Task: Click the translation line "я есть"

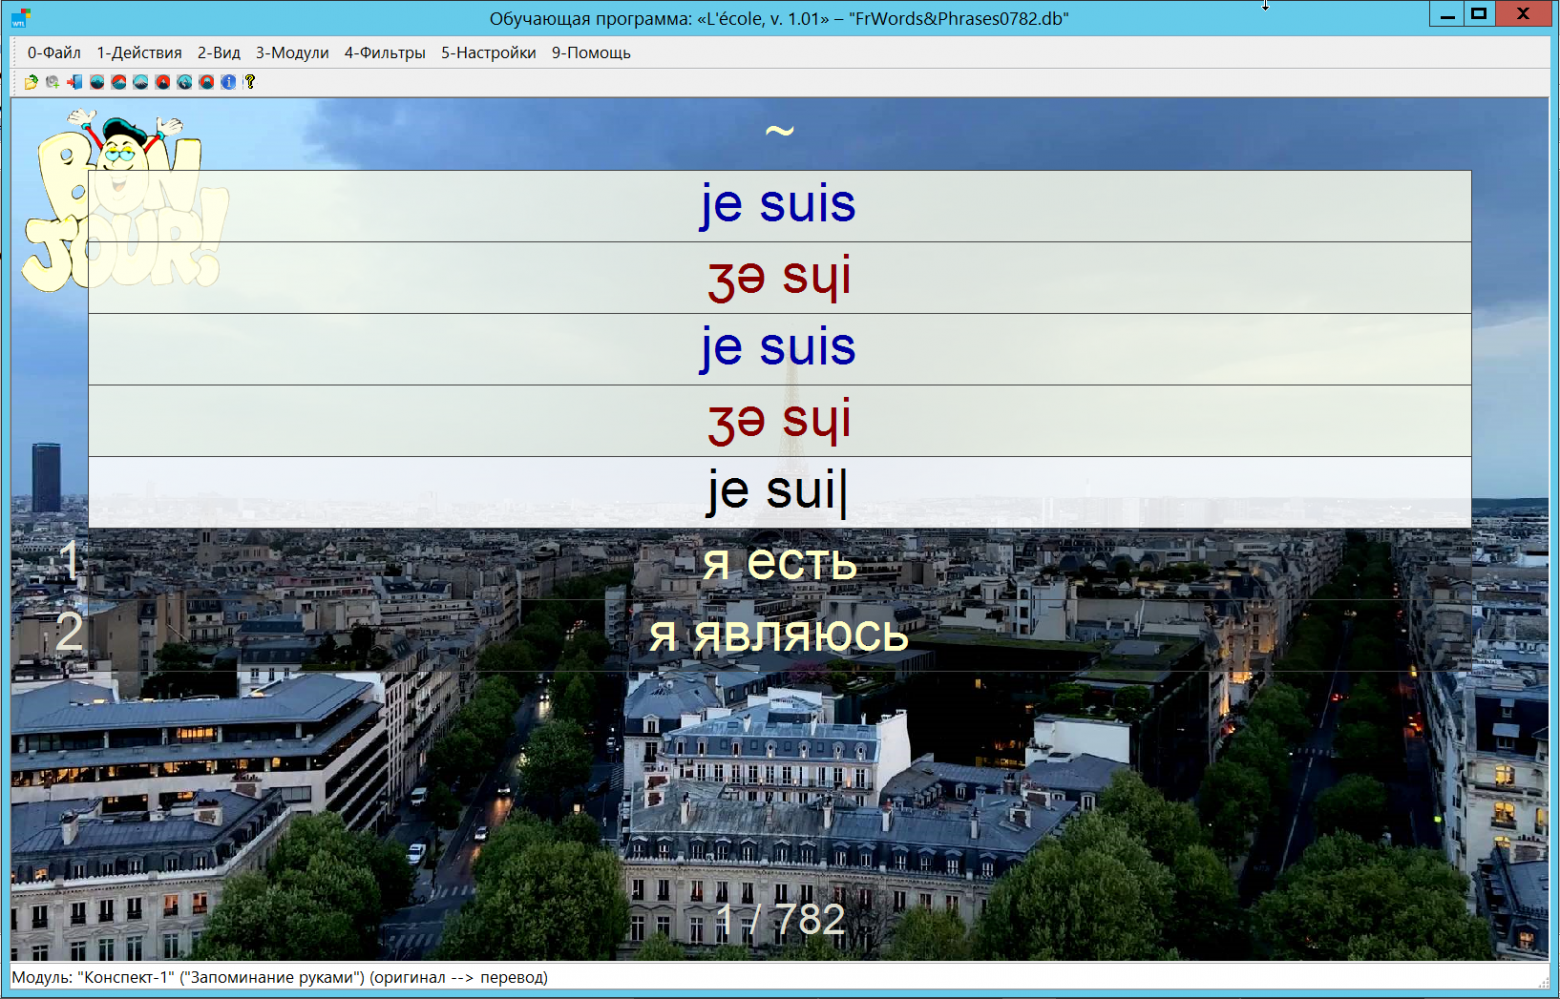Action: pyautogui.click(x=779, y=564)
